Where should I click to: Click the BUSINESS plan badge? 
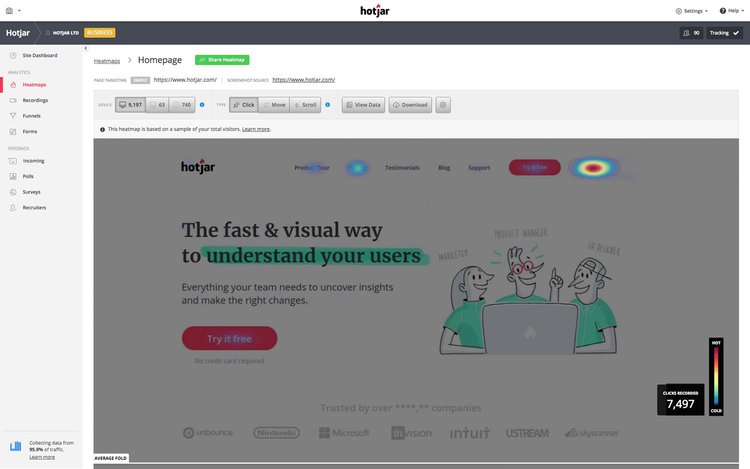pyautogui.click(x=99, y=33)
